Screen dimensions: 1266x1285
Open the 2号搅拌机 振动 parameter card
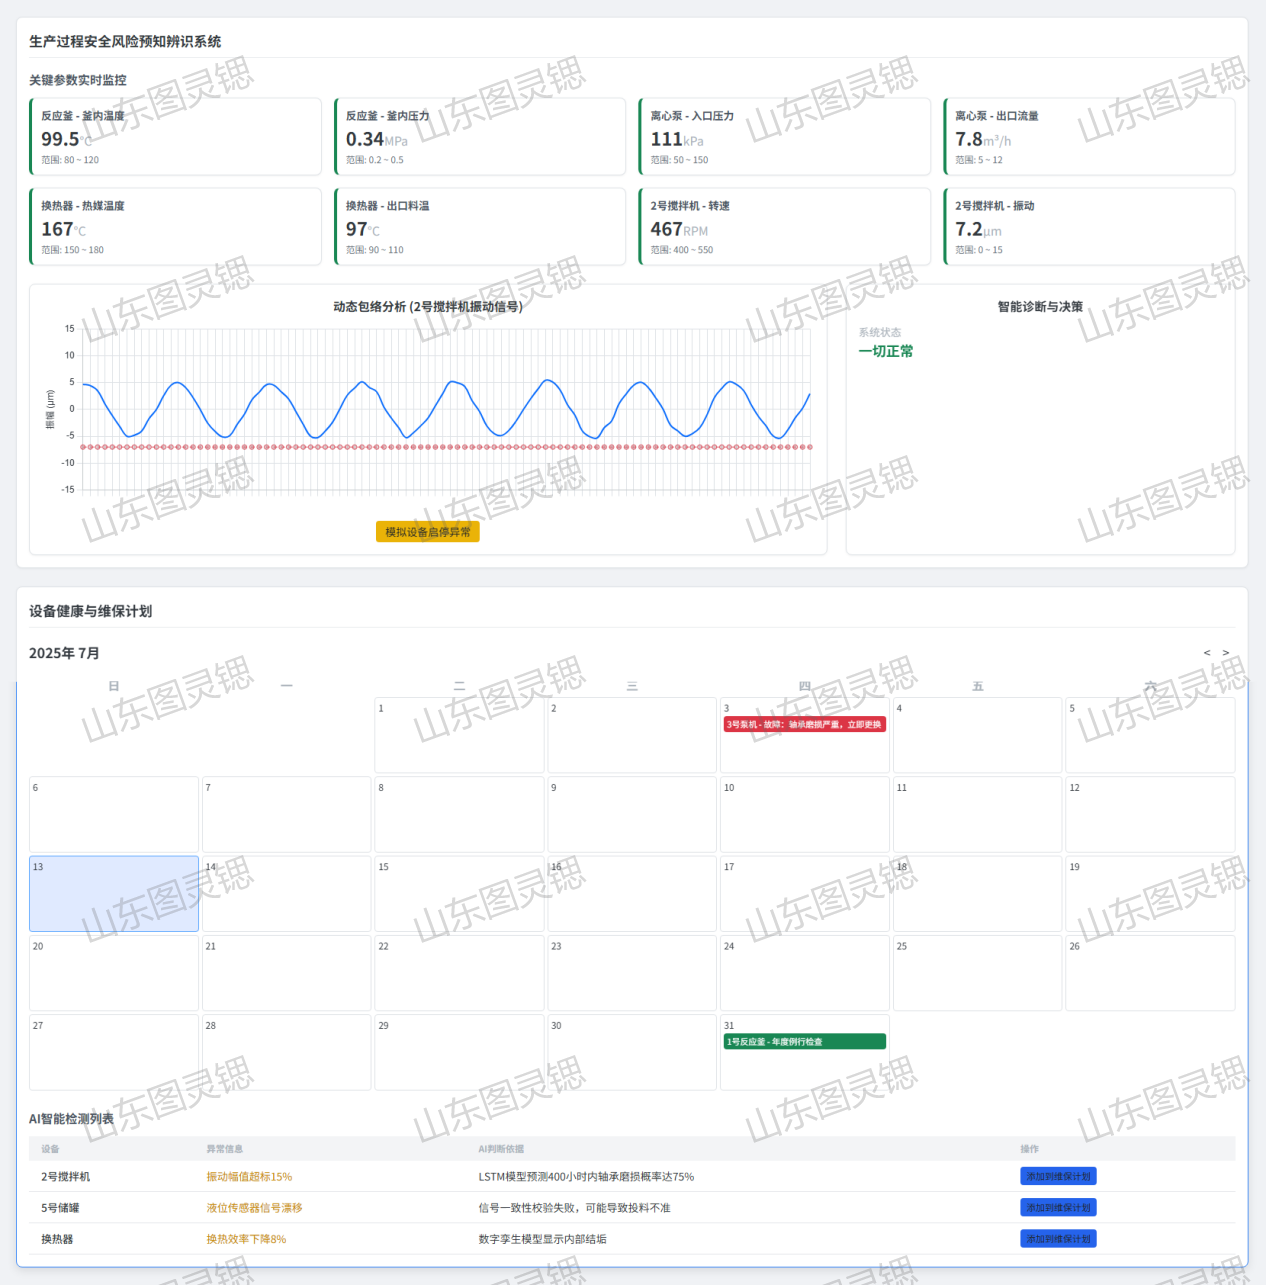pos(1089,227)
